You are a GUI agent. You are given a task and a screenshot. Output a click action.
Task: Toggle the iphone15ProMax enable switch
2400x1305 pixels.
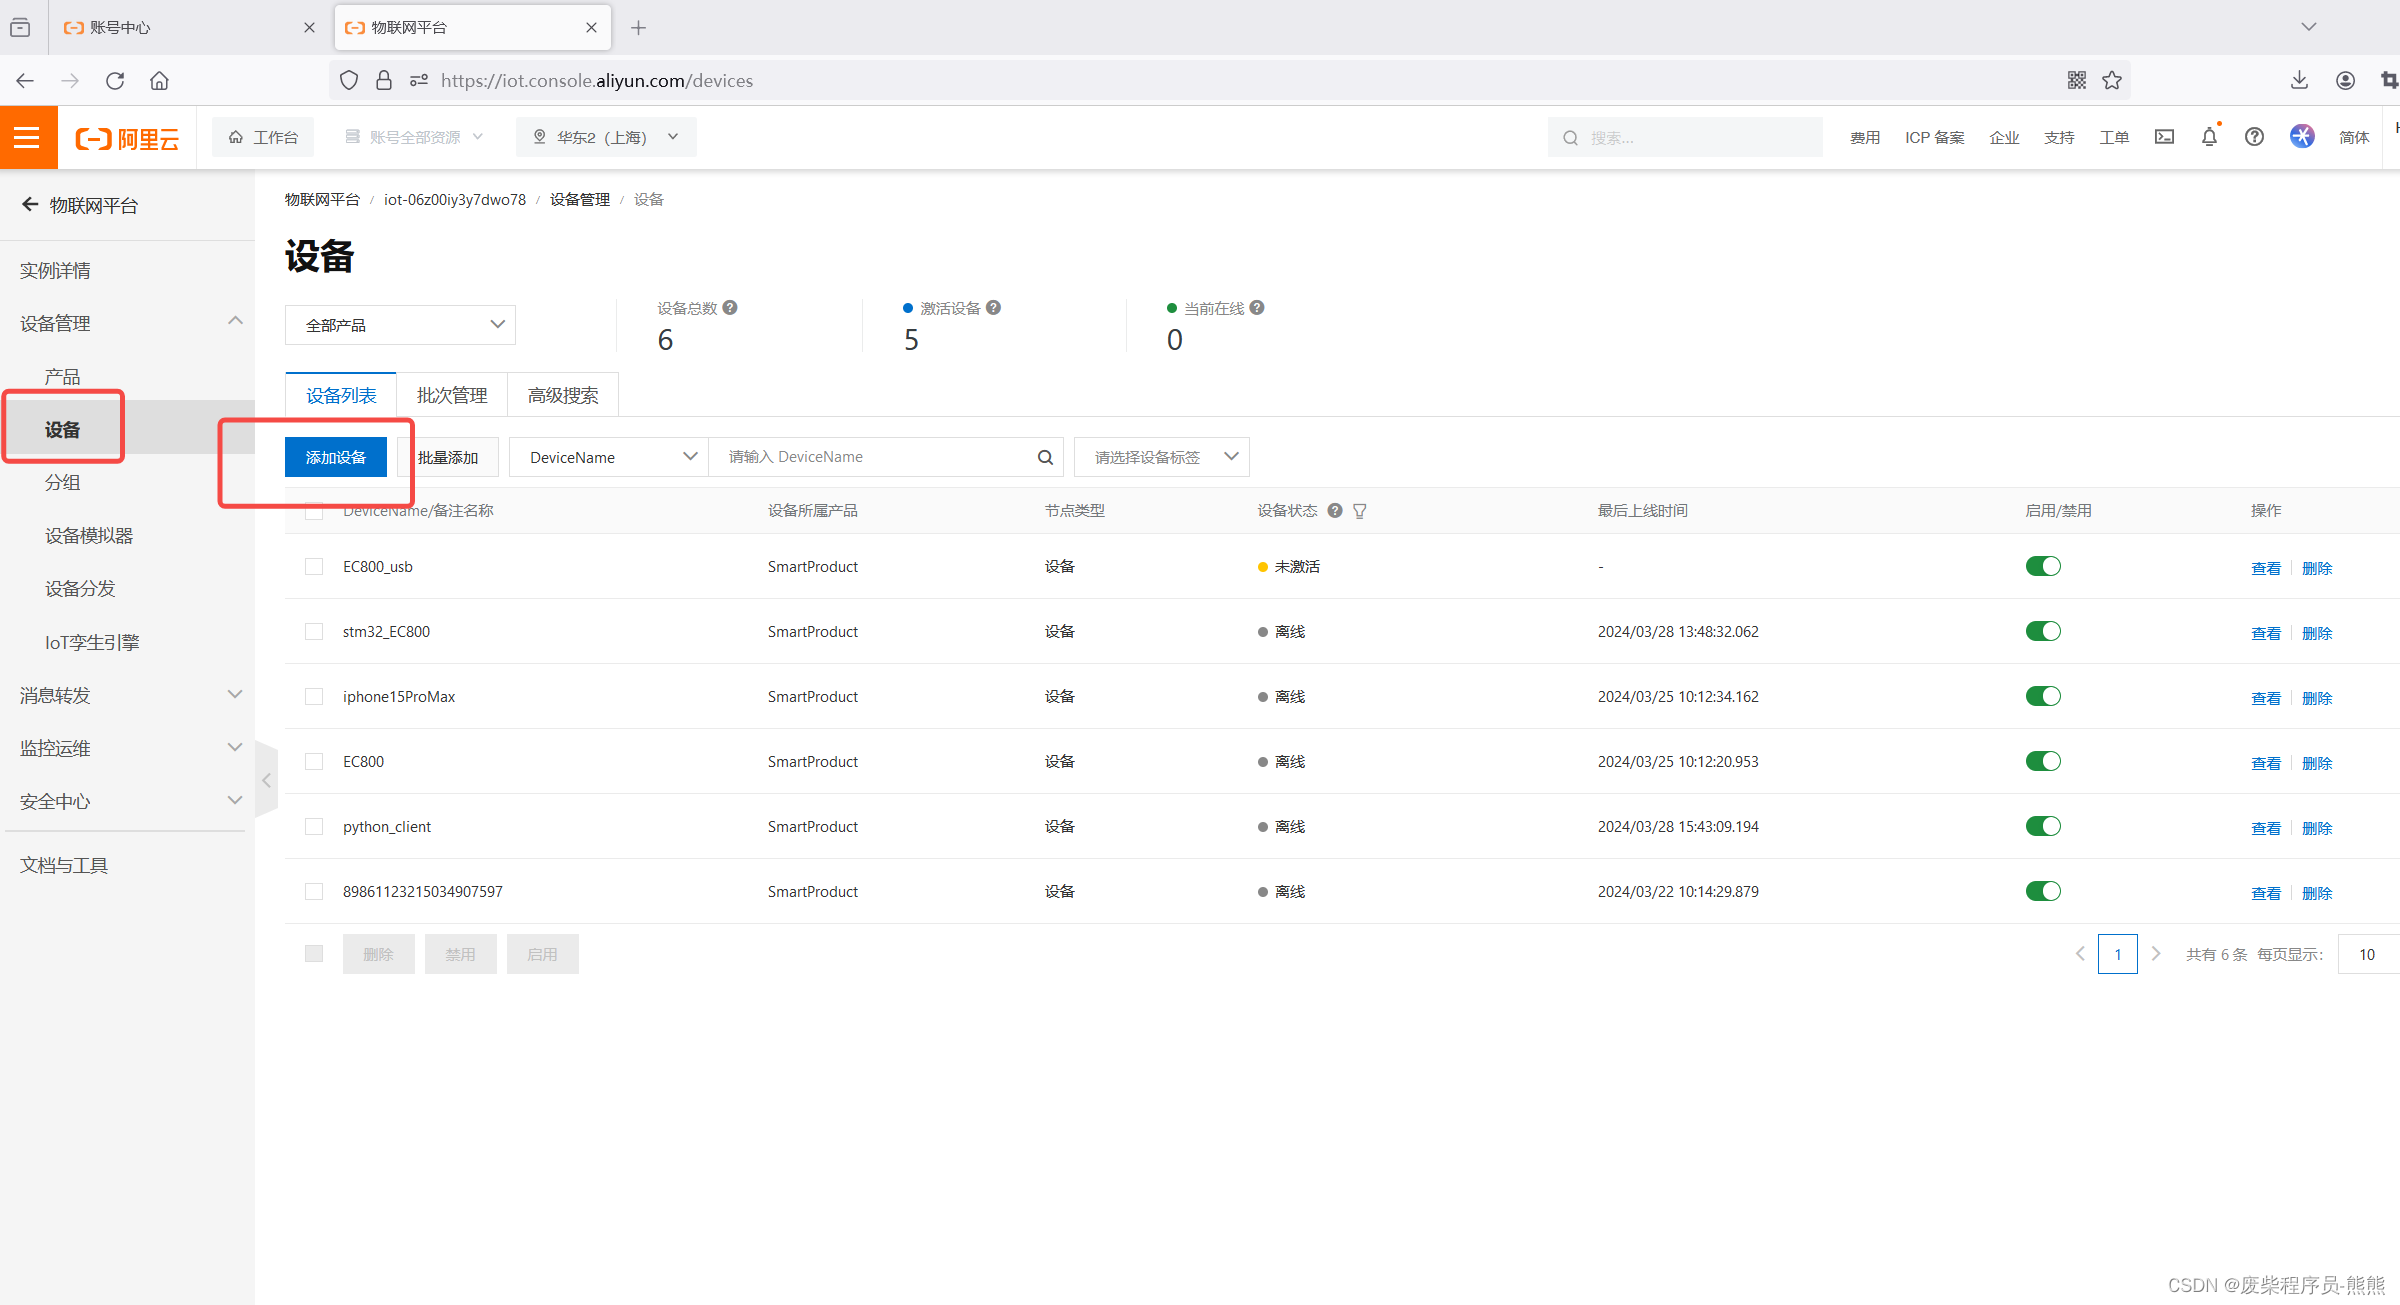[x=2043, y=696]
